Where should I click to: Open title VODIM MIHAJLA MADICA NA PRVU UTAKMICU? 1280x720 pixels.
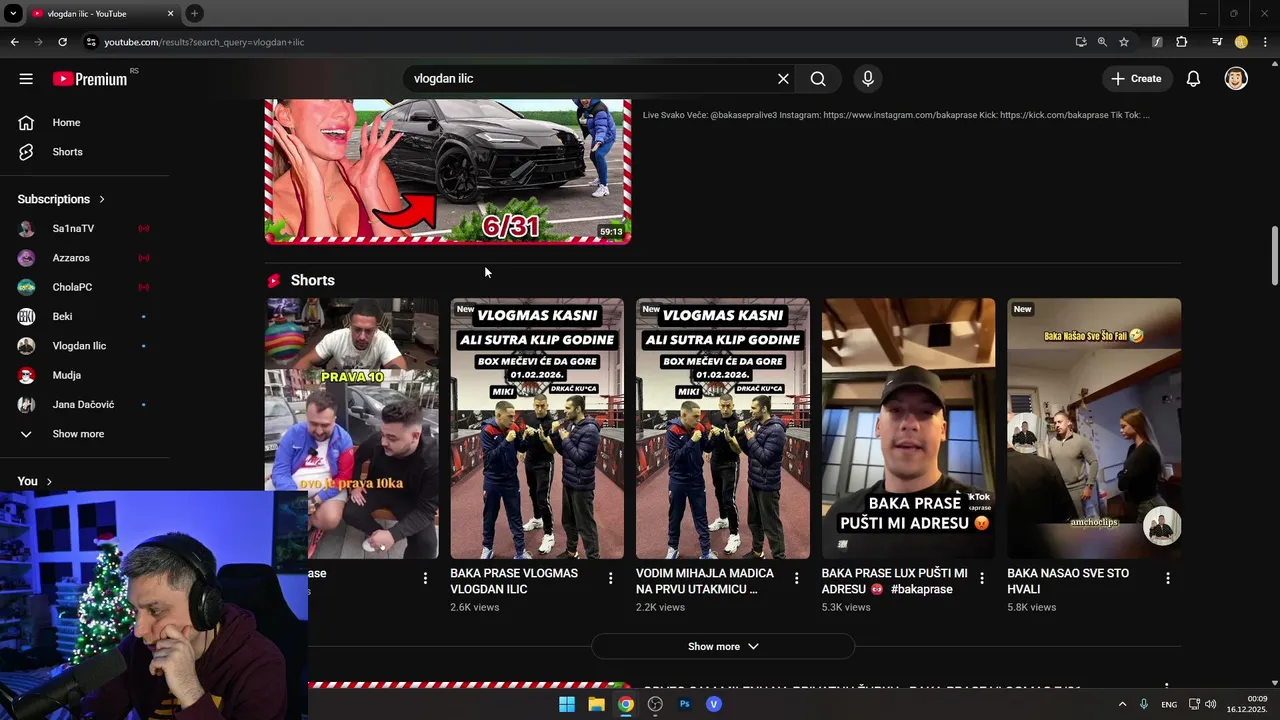click(x=705, y=581)
